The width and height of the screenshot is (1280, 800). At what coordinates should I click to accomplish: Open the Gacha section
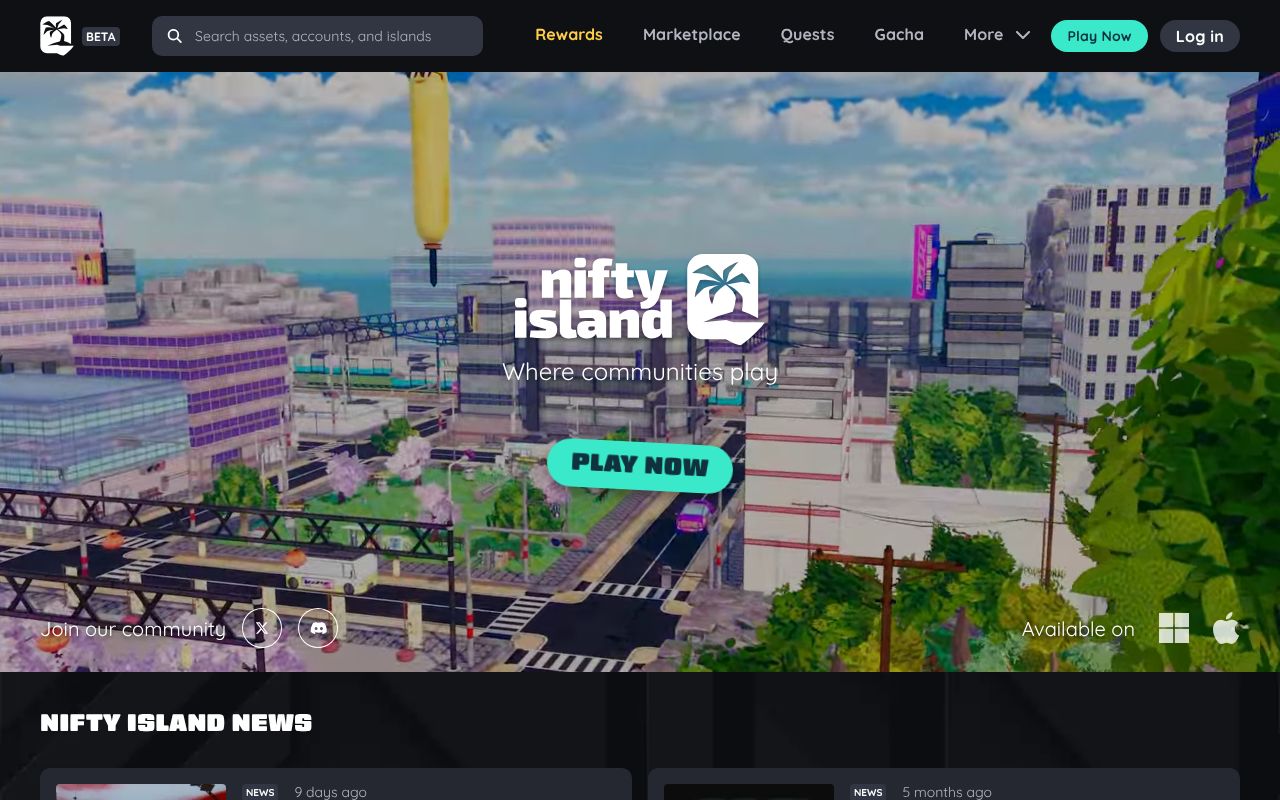coord(899,35)
